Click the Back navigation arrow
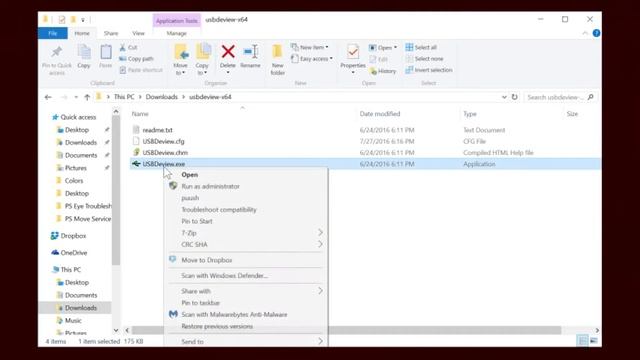Screen dimensions: 640x360 [48, 97]
